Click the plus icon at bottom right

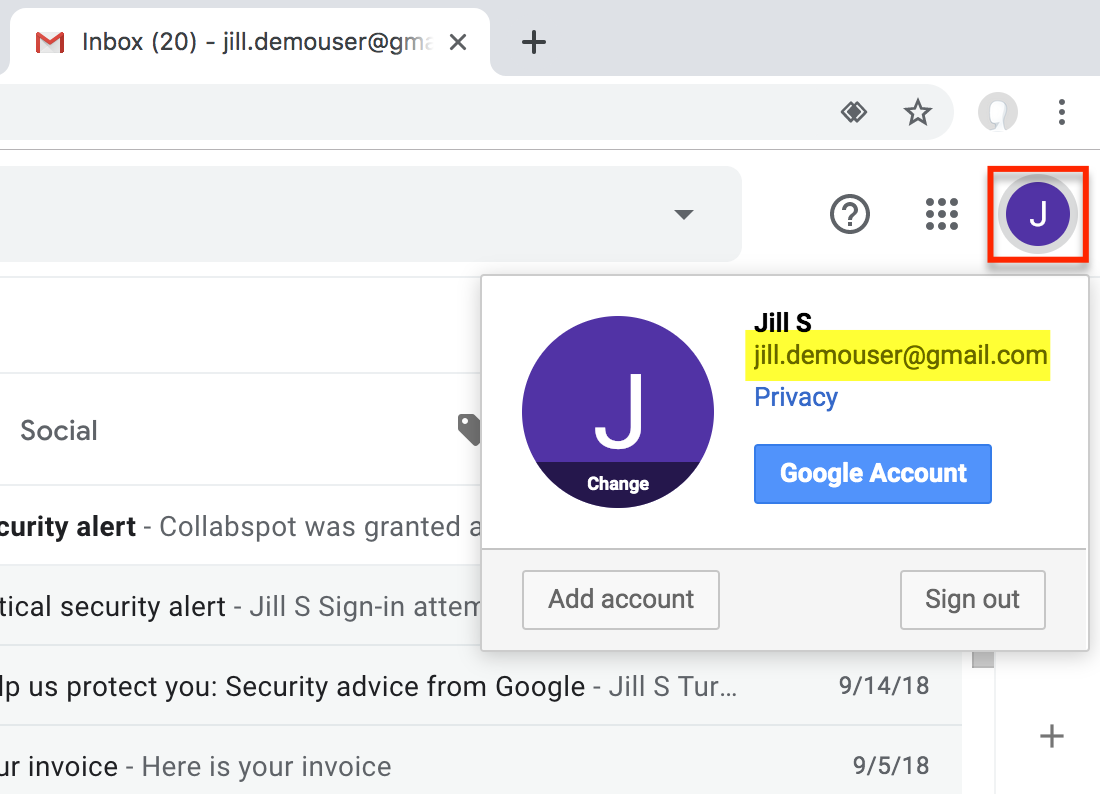pyautogui.click(x=1051, y=736)
